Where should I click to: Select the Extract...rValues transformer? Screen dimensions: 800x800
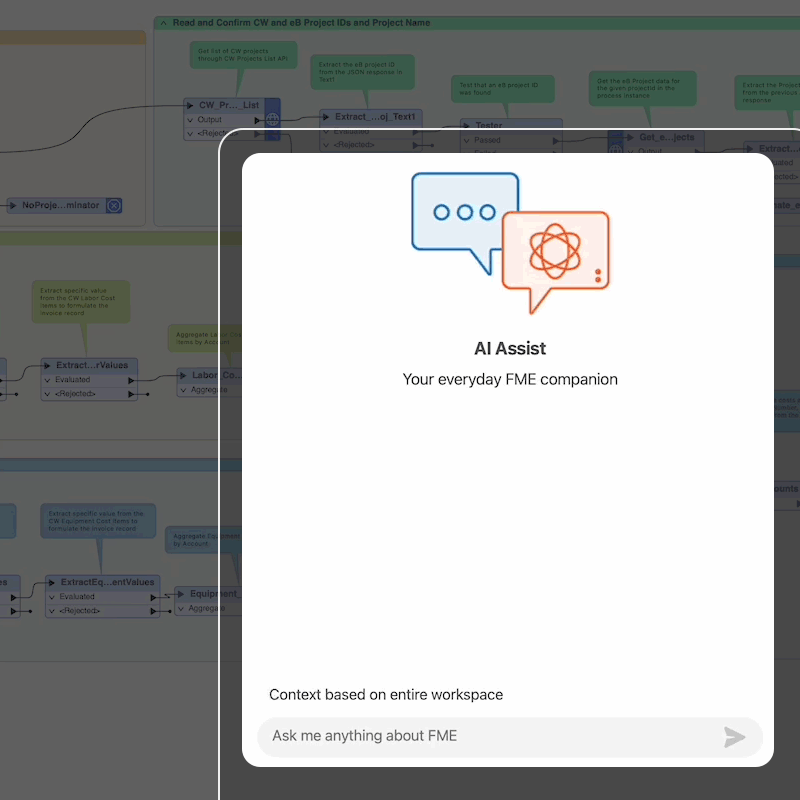92,365
